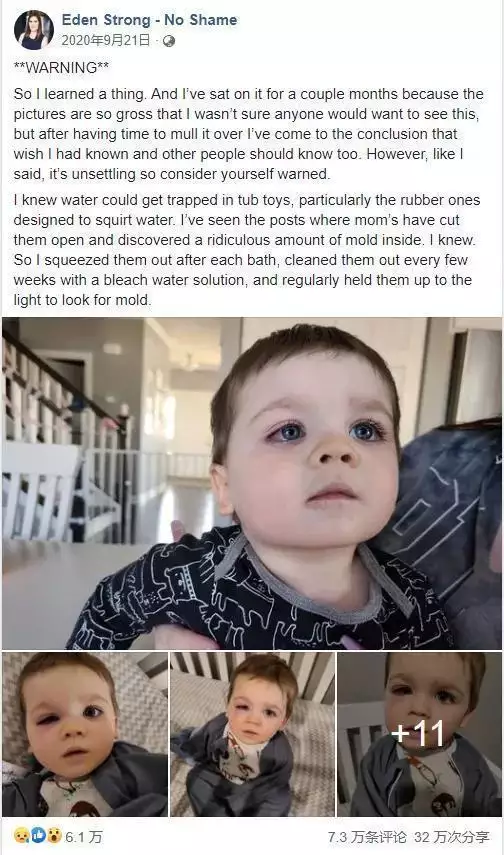Click the paragraph starting 'I knew water could'
The width and height of the screenshot is (504, 855).
pyautogui.click(x=247, y=250)
